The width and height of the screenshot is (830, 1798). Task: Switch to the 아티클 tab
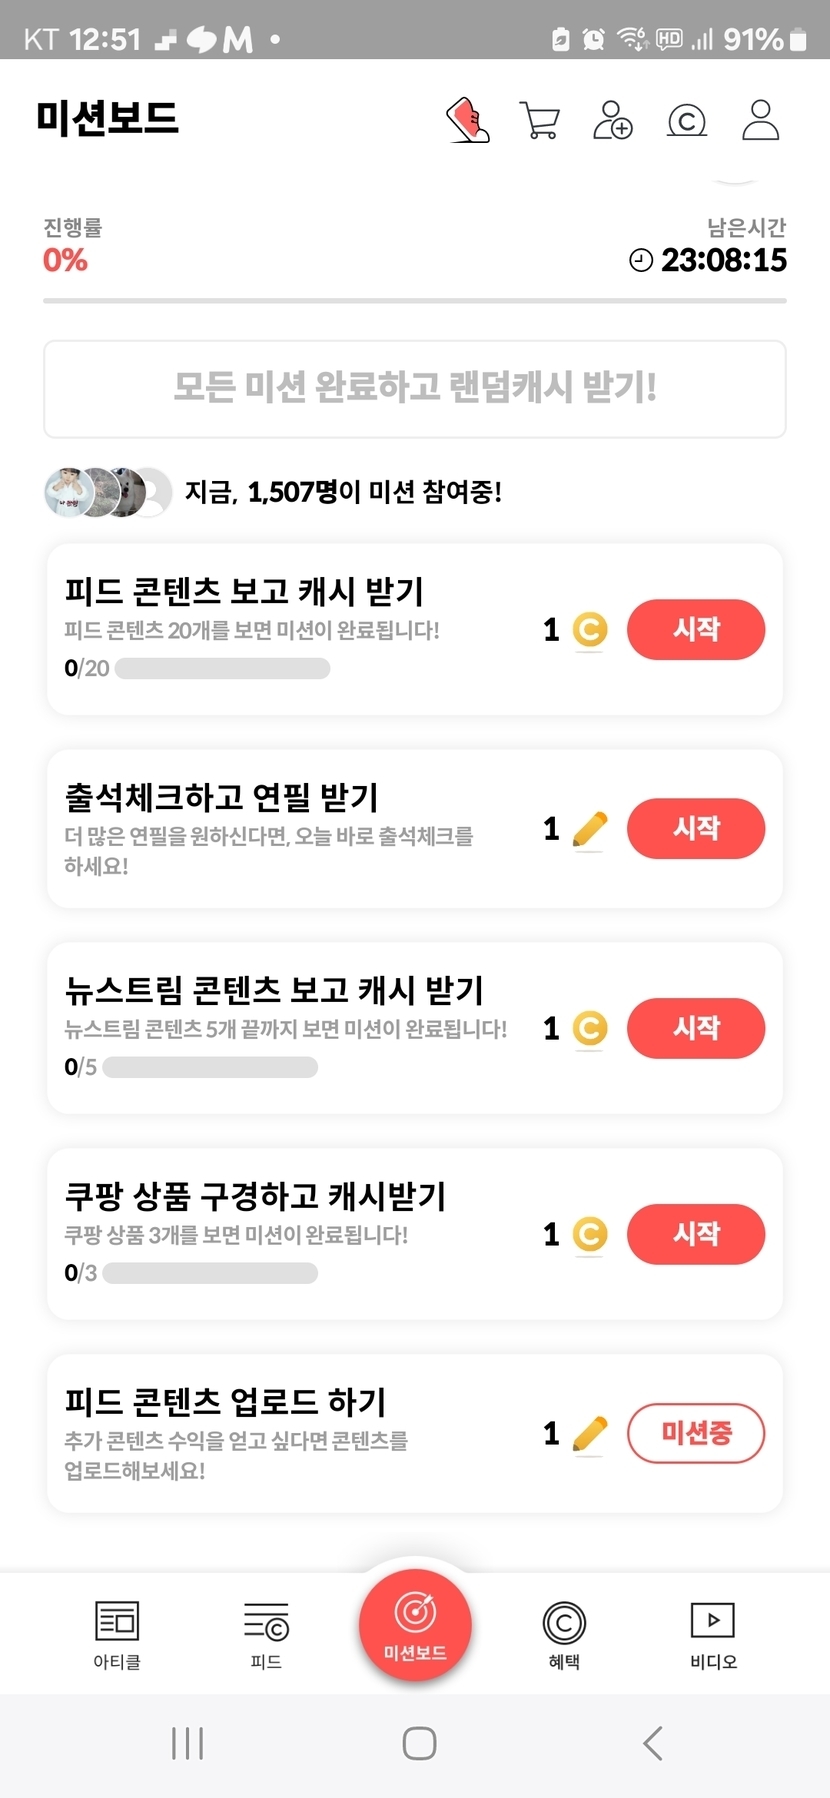117,1634
